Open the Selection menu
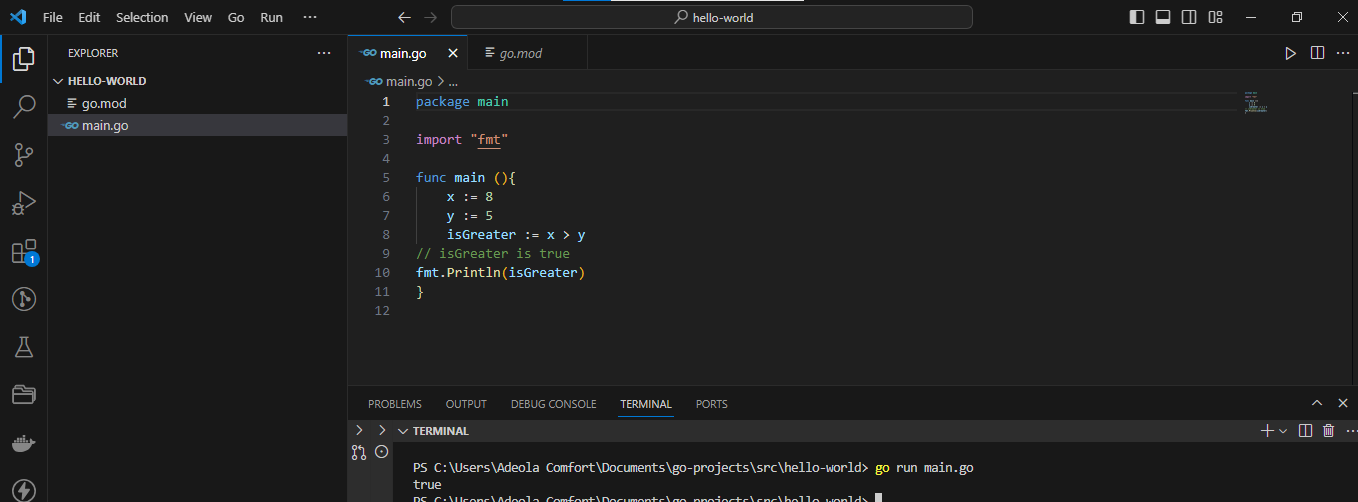Image resolution: width=1358 pixels, height=502 pixels. point(142,17)
